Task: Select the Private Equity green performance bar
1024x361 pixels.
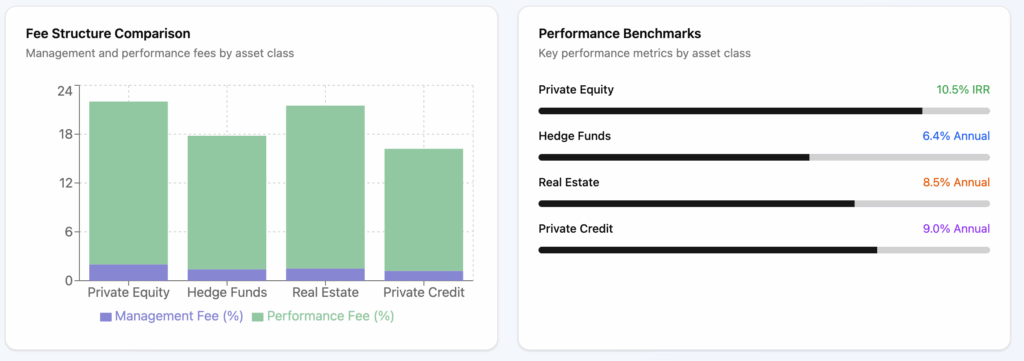Action: (129, 183)
